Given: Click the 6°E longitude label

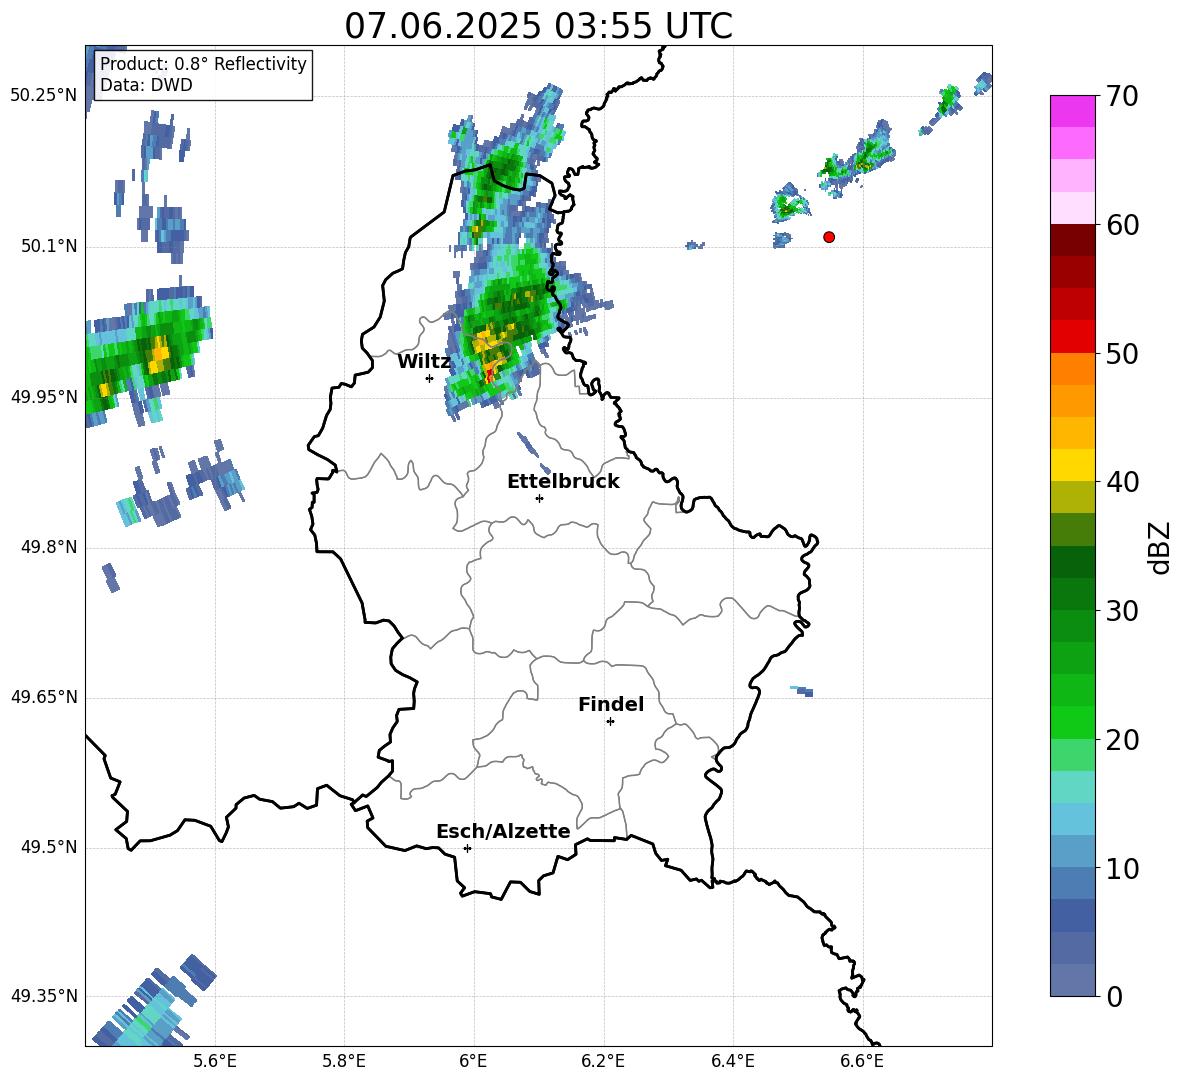Looking at the screenshot, I should [x=473, y=1061].
